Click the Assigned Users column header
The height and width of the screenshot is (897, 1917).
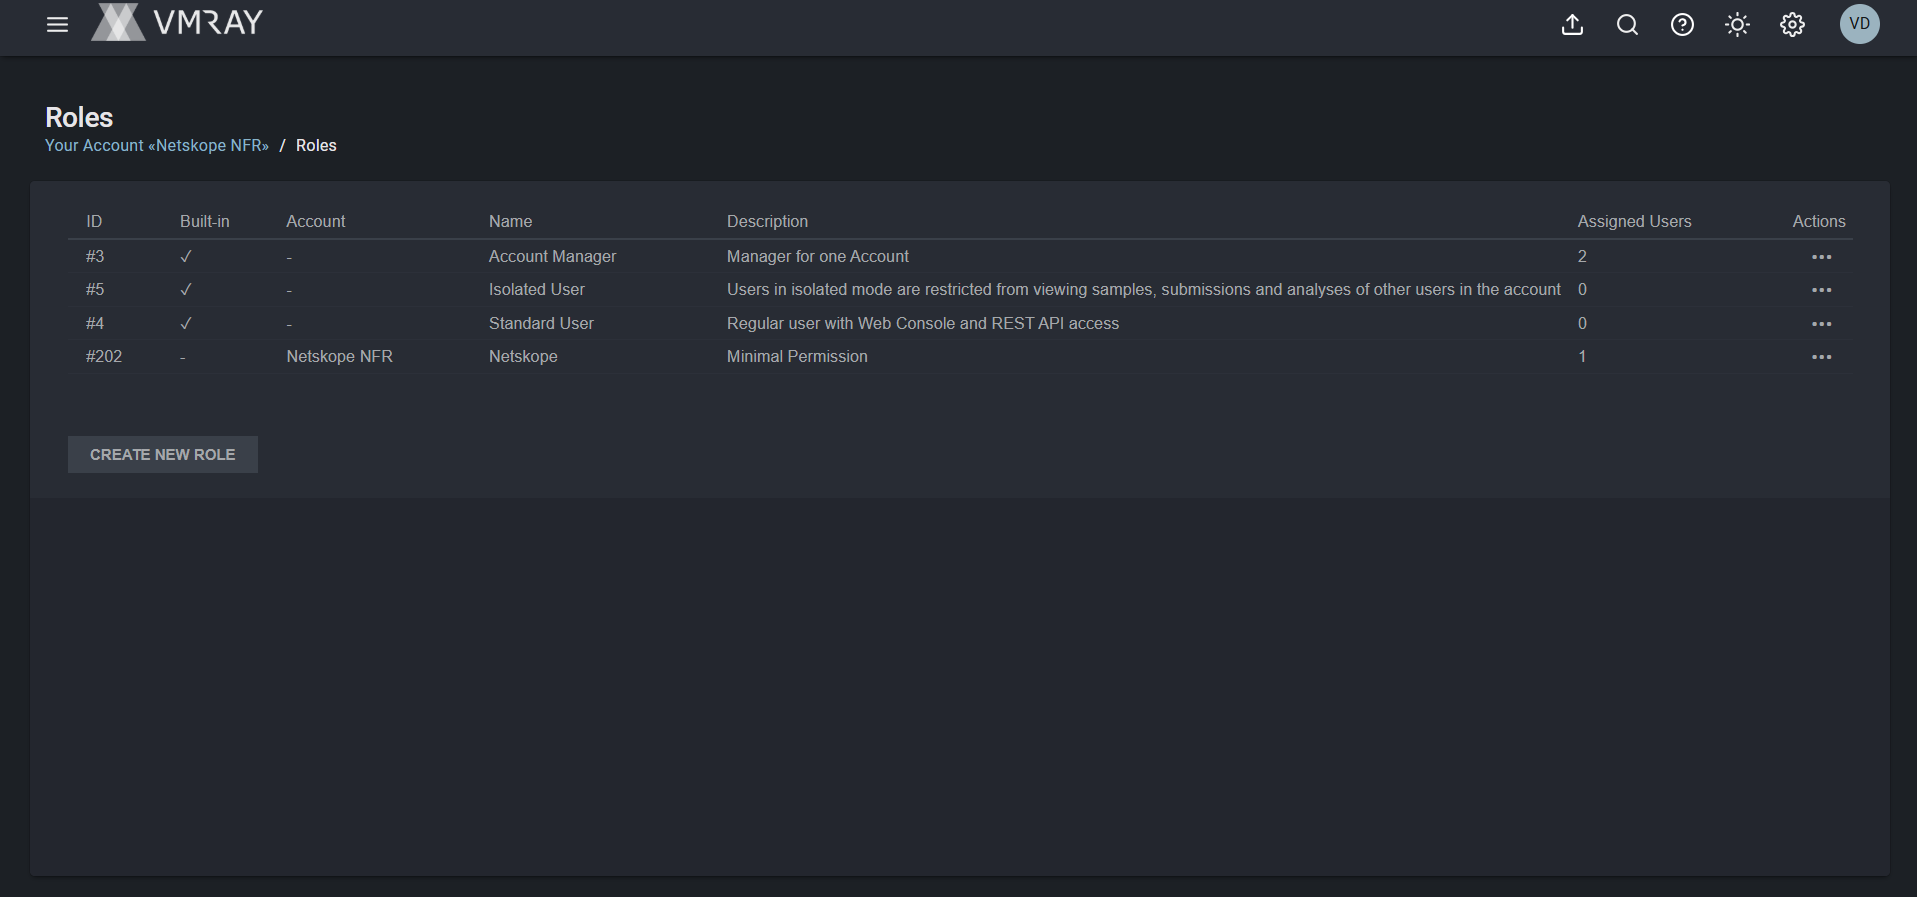click(x=1634, y=222)
